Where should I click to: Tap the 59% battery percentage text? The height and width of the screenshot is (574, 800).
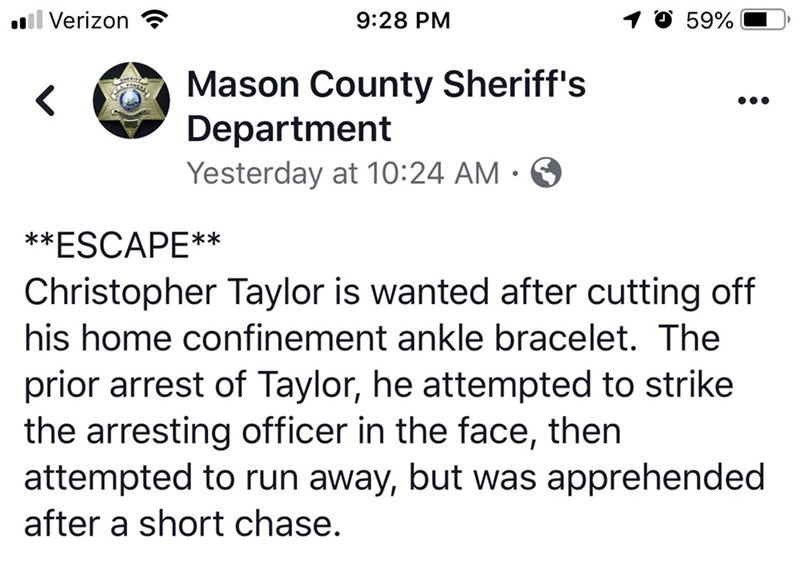point(708,19)
